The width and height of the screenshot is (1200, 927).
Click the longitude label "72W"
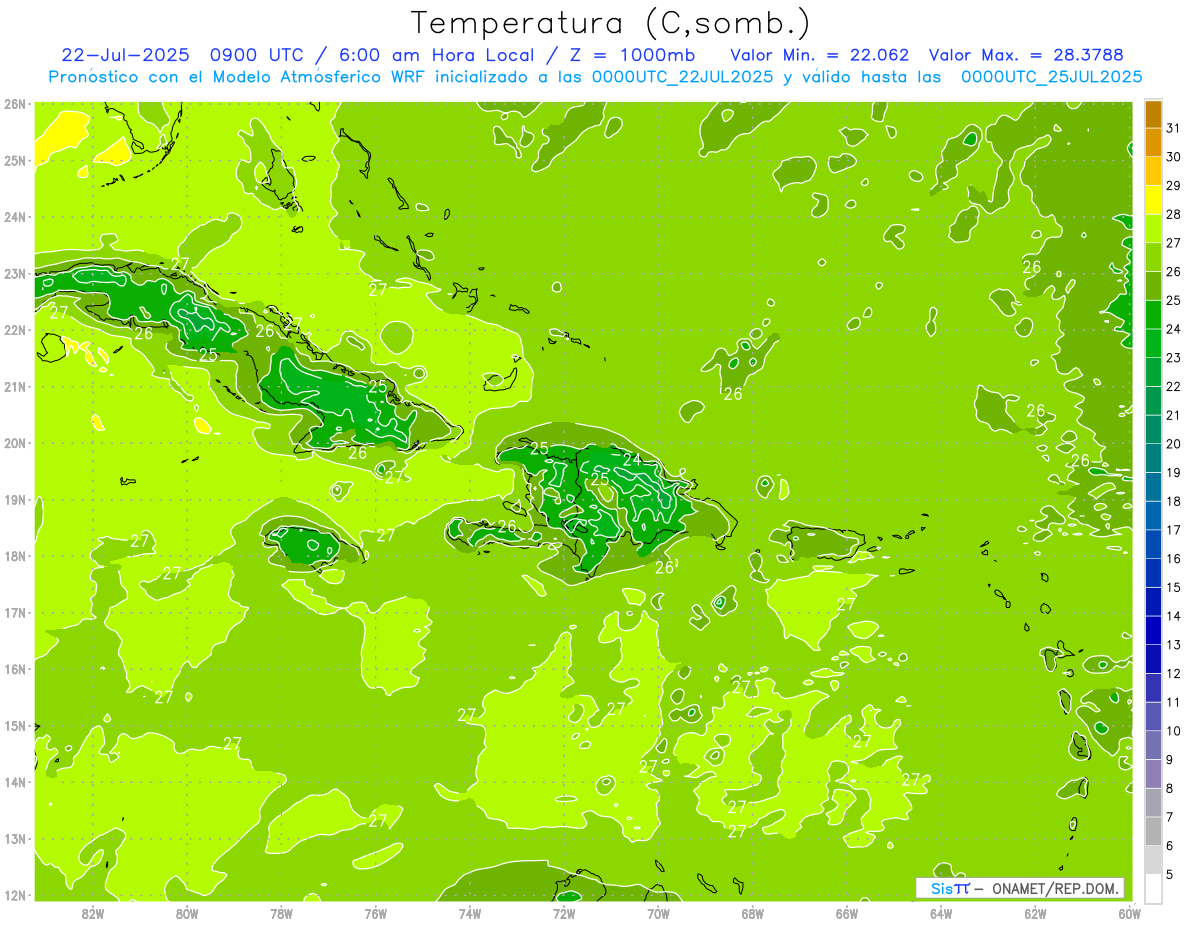(x=564, y=913)
